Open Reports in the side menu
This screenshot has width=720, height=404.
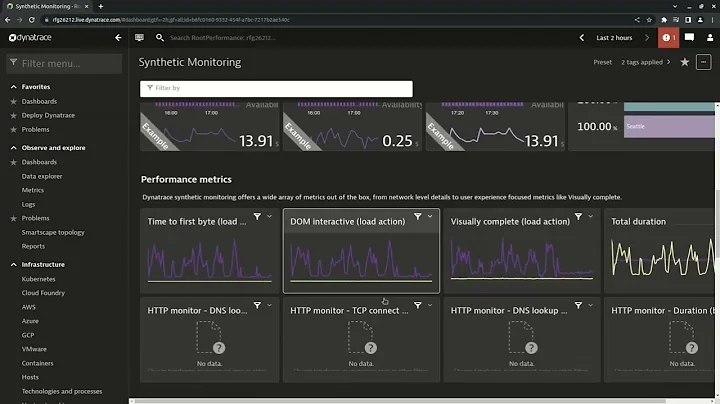[33, 247]
